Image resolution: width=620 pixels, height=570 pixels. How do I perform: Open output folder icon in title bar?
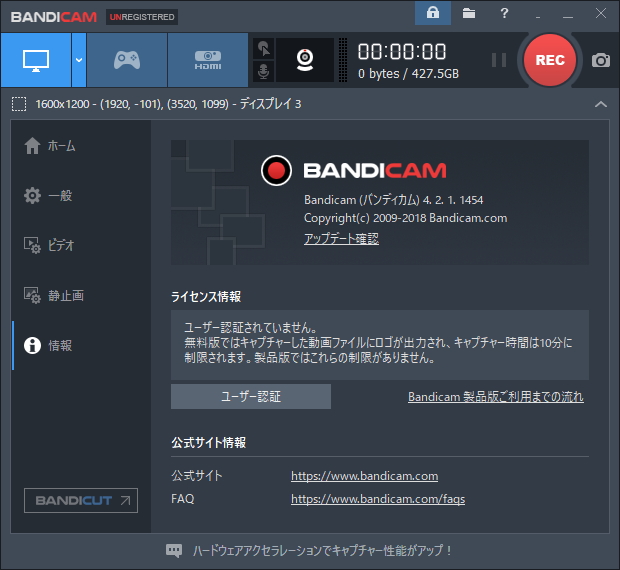469,13
